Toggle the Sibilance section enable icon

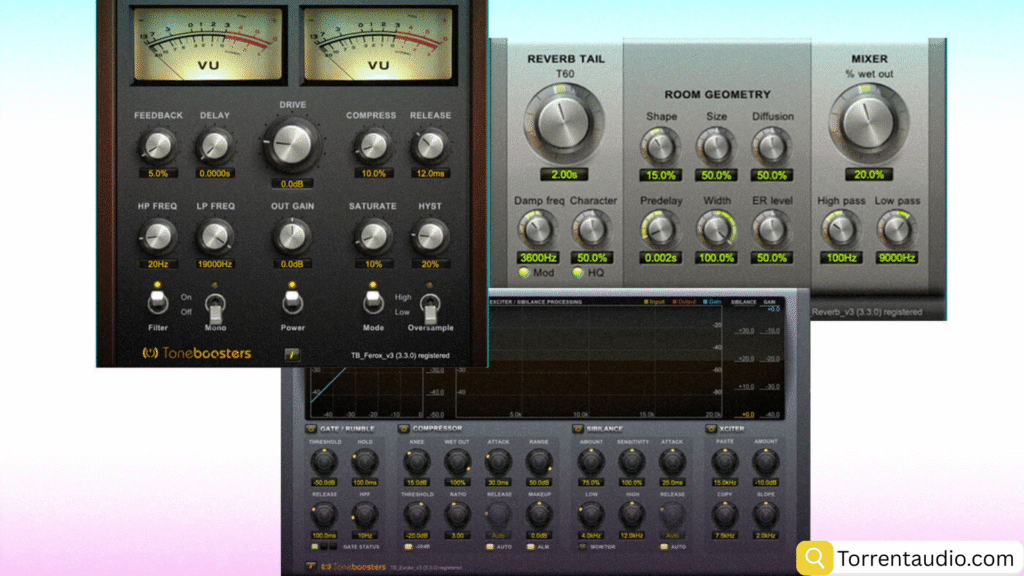click(578, 429)
